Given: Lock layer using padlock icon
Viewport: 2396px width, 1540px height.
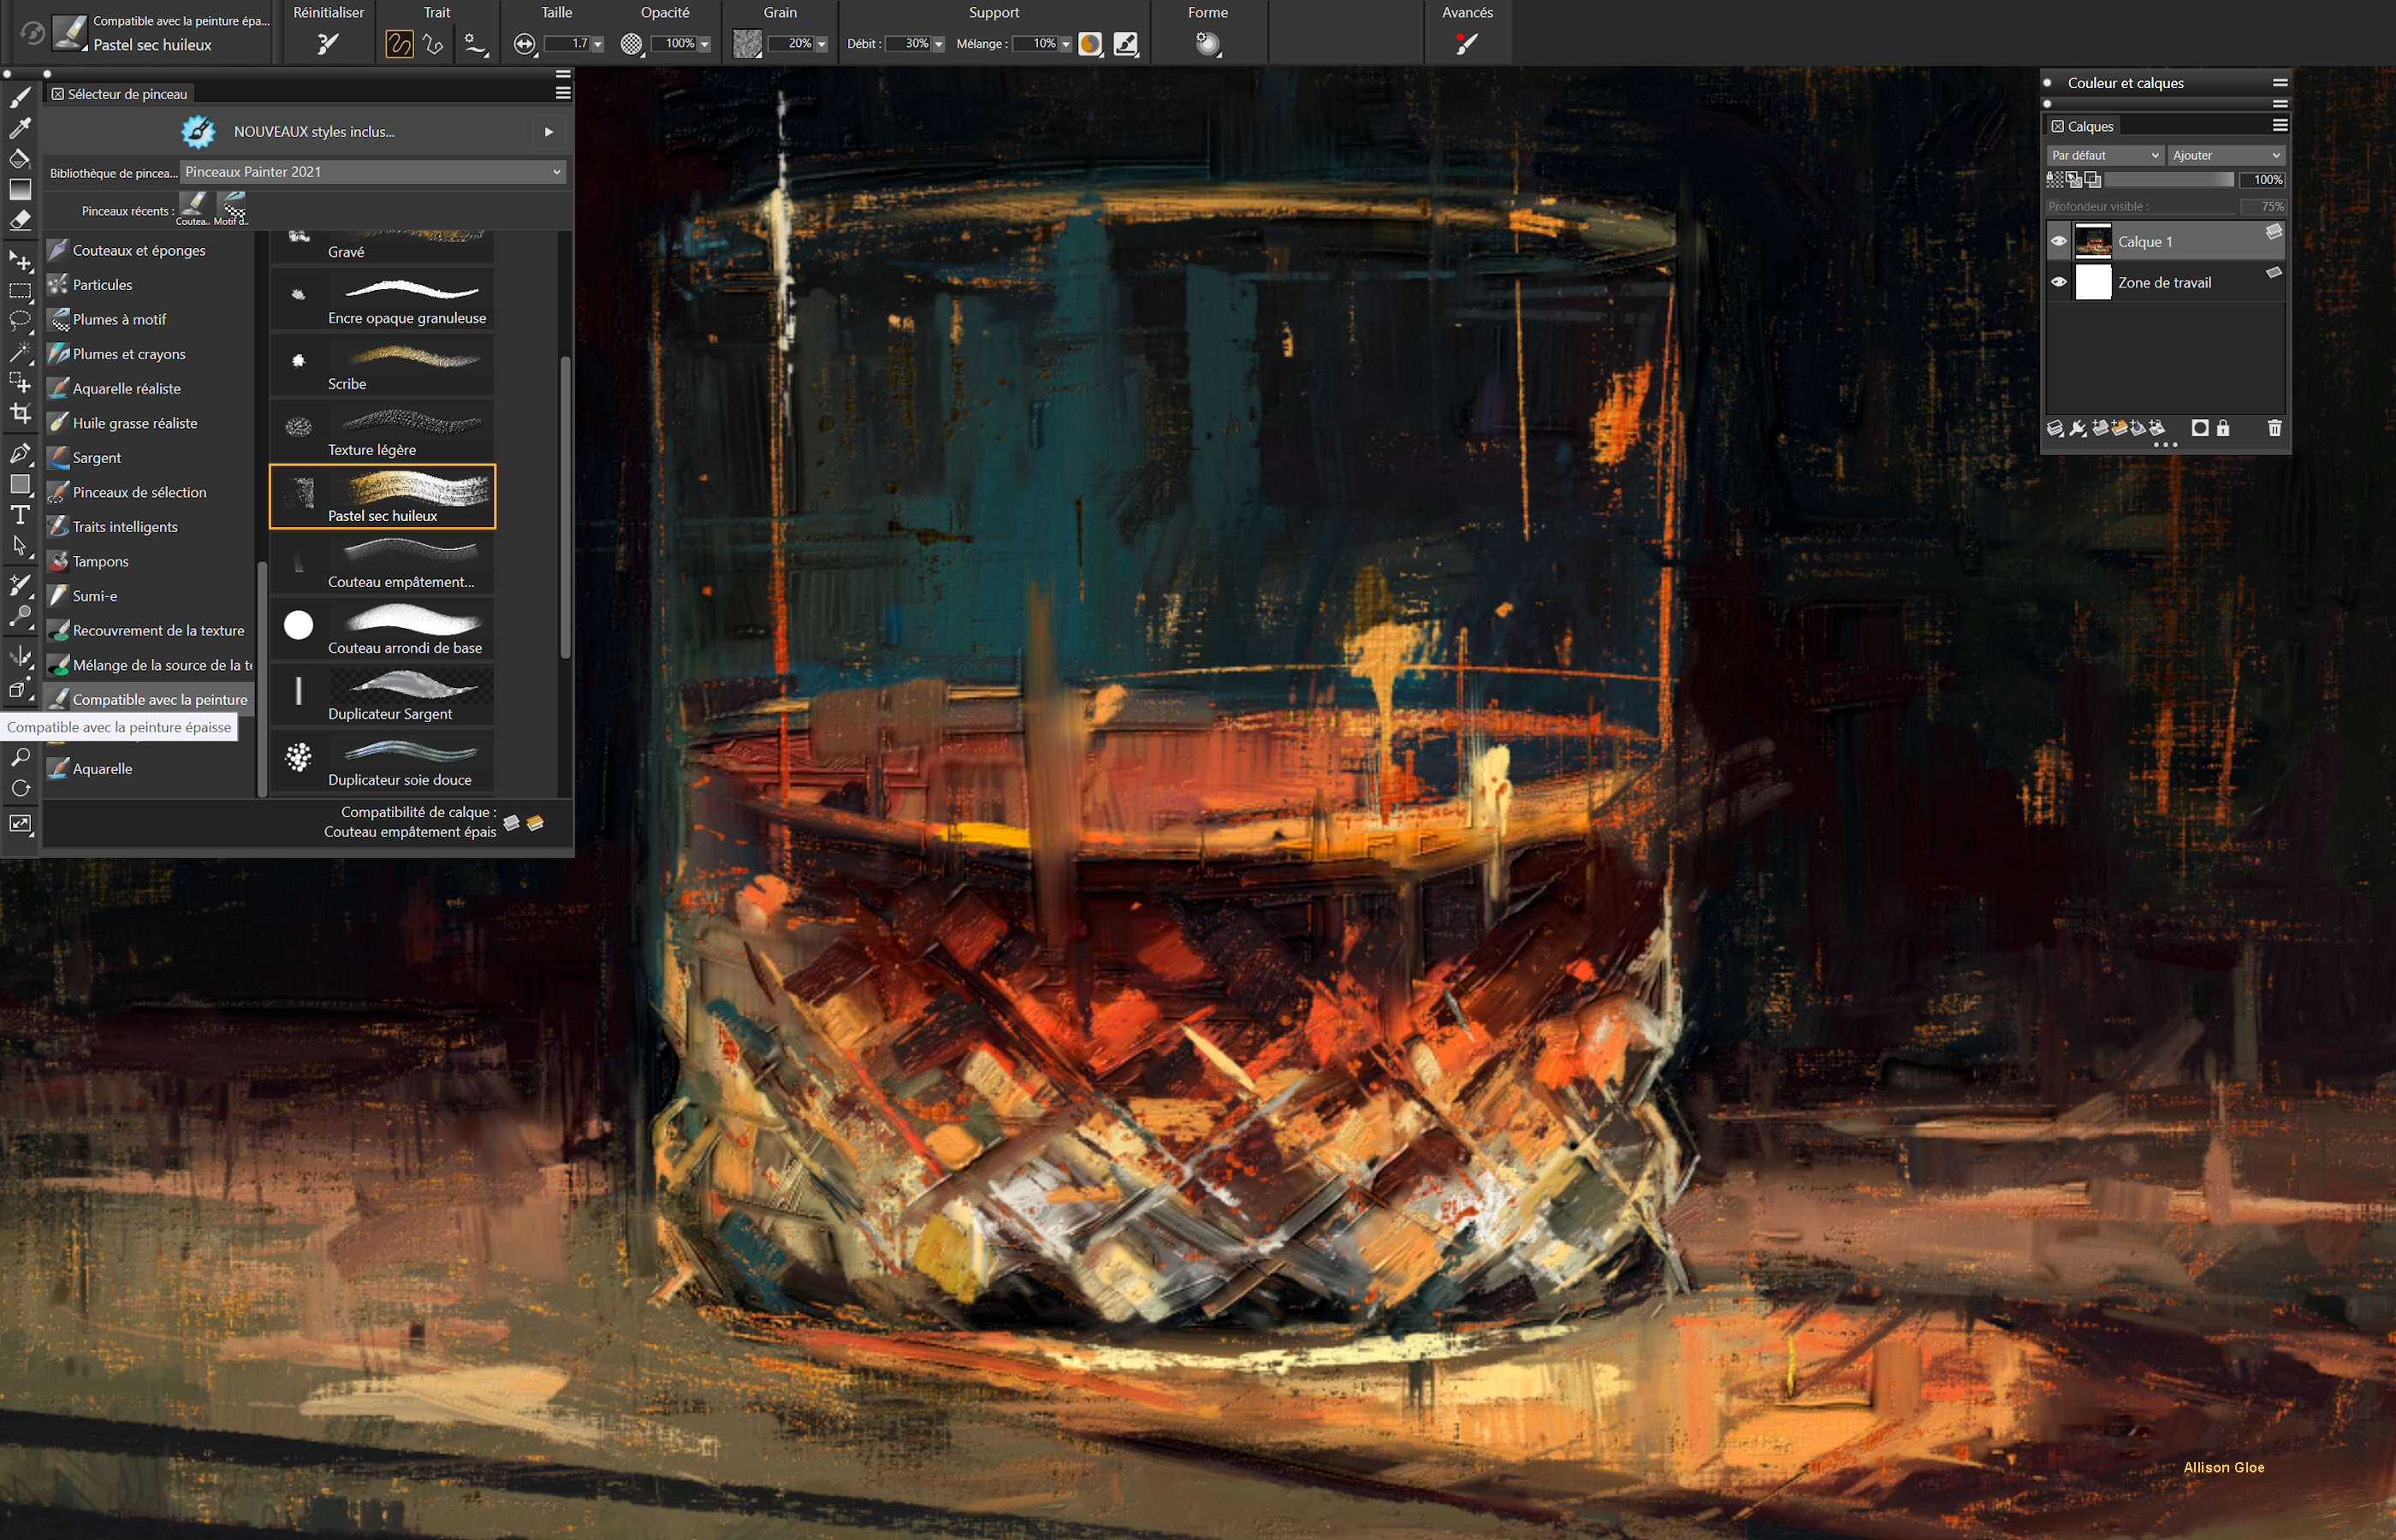Looking at the screenshot, I should (x=2223, y=428).
